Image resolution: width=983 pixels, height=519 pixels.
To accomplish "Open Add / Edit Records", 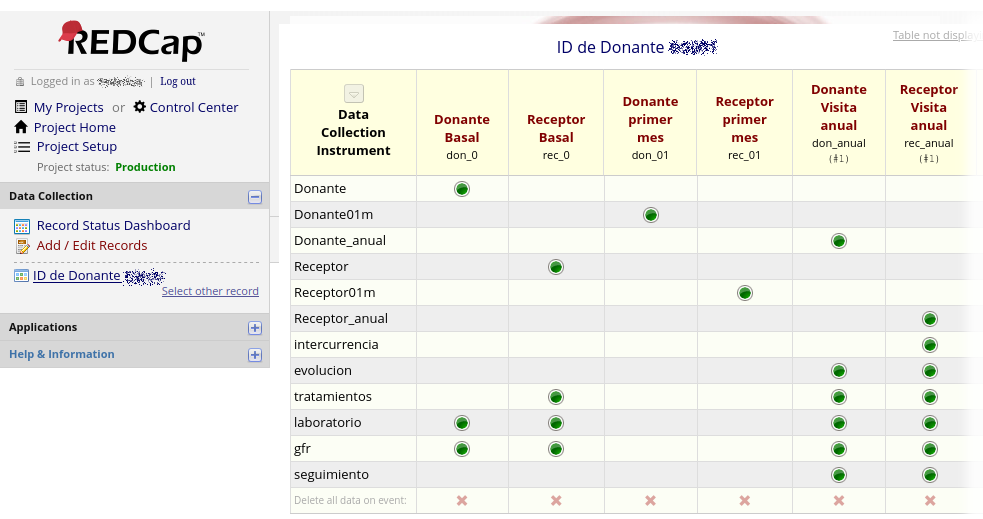I will coord(91,245).
